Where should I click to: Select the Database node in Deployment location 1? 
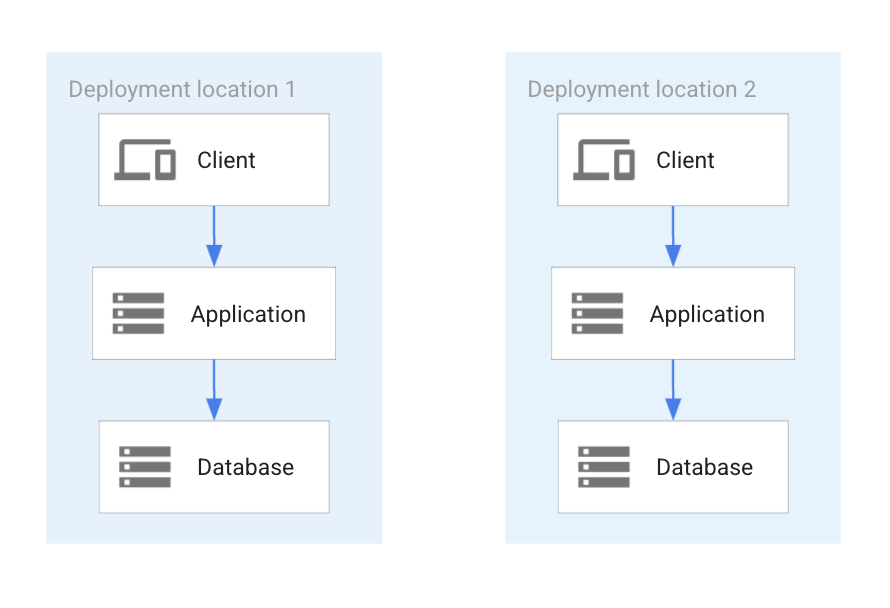[x=213, y=466]
